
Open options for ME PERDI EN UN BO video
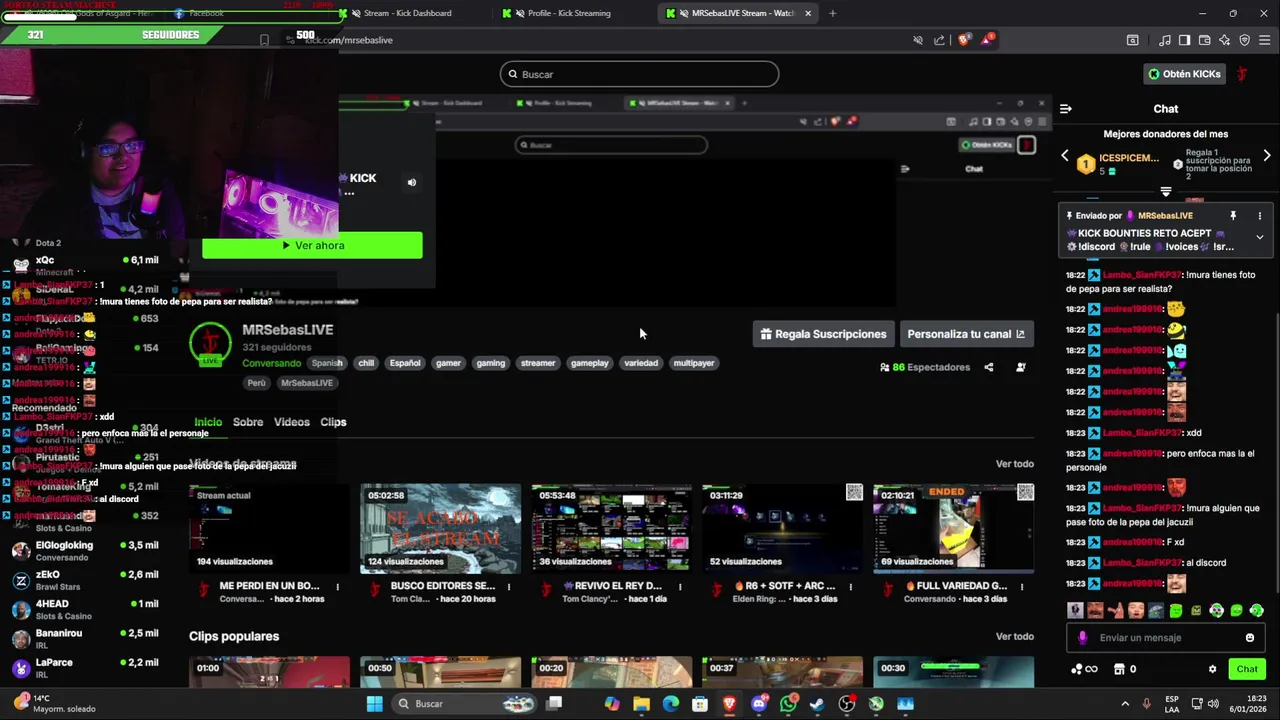[x=338, y=587]
